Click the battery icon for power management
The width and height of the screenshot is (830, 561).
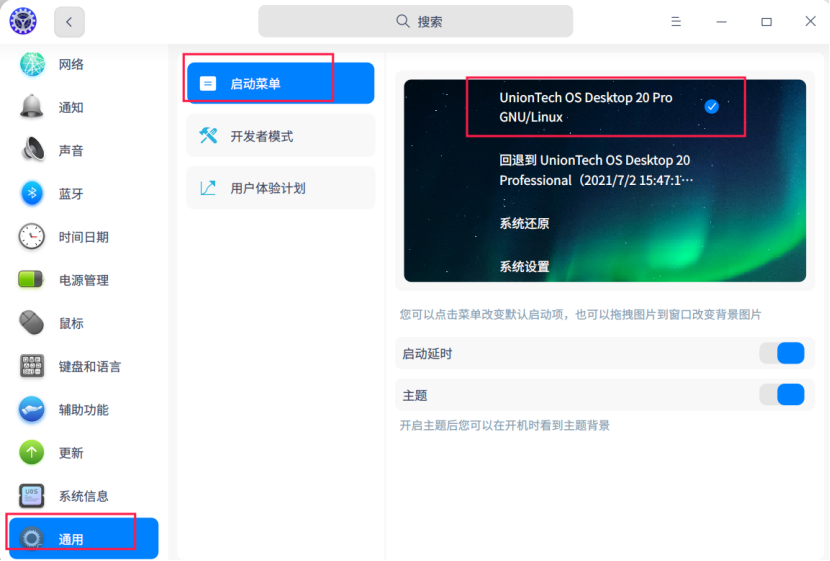[31, 279]
